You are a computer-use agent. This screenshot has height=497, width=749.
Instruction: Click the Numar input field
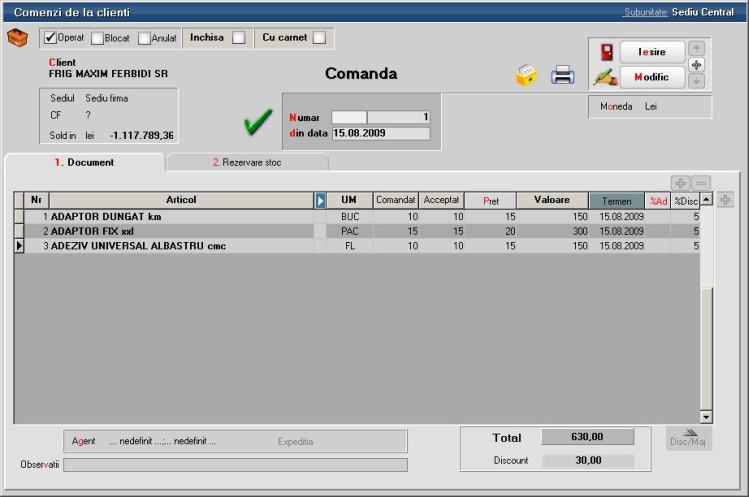point(381,117)
